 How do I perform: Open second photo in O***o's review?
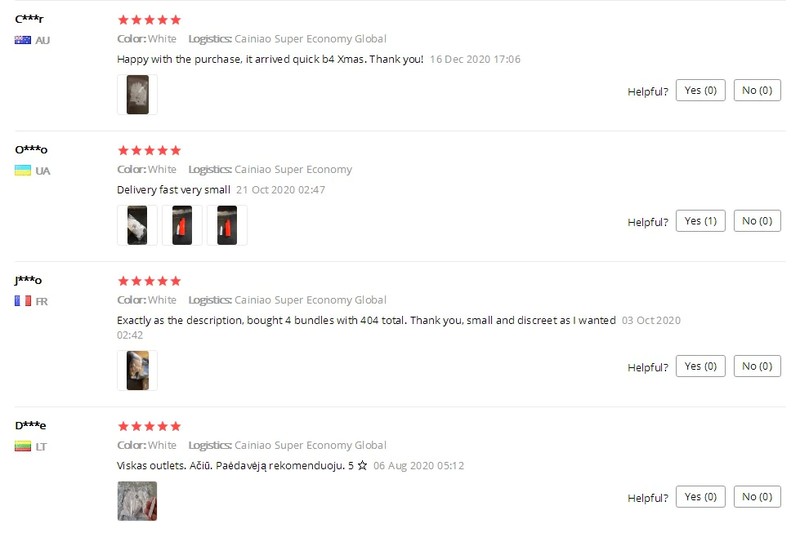(x=182, y=225)
